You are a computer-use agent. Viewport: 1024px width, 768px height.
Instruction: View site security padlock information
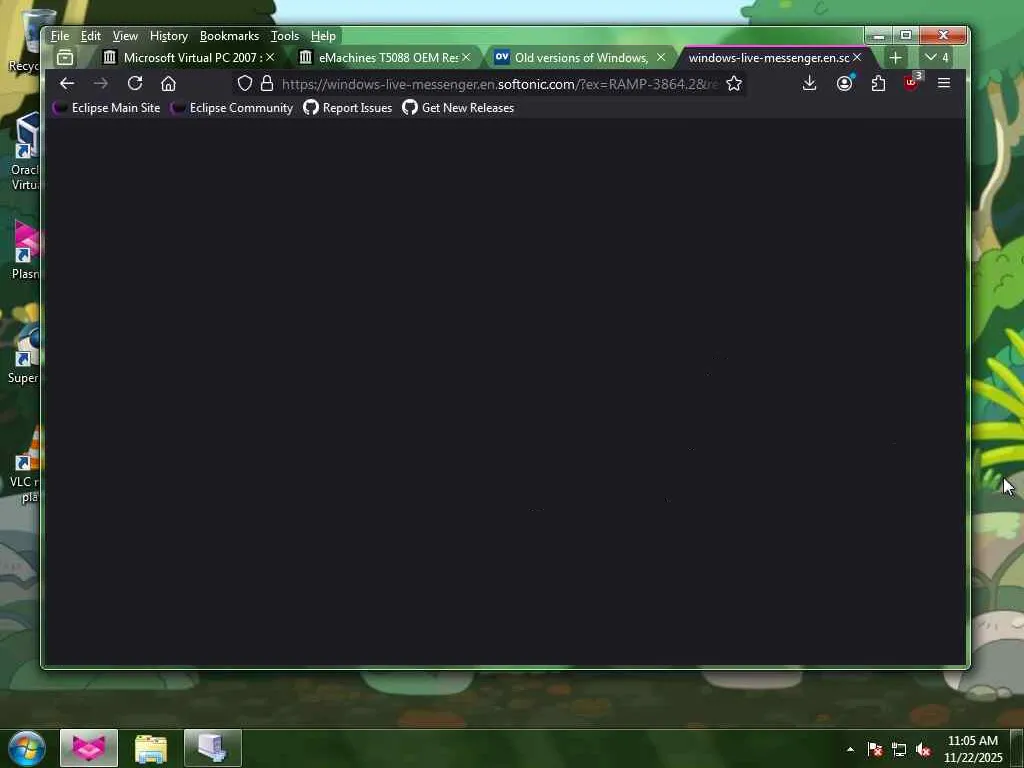266,84
